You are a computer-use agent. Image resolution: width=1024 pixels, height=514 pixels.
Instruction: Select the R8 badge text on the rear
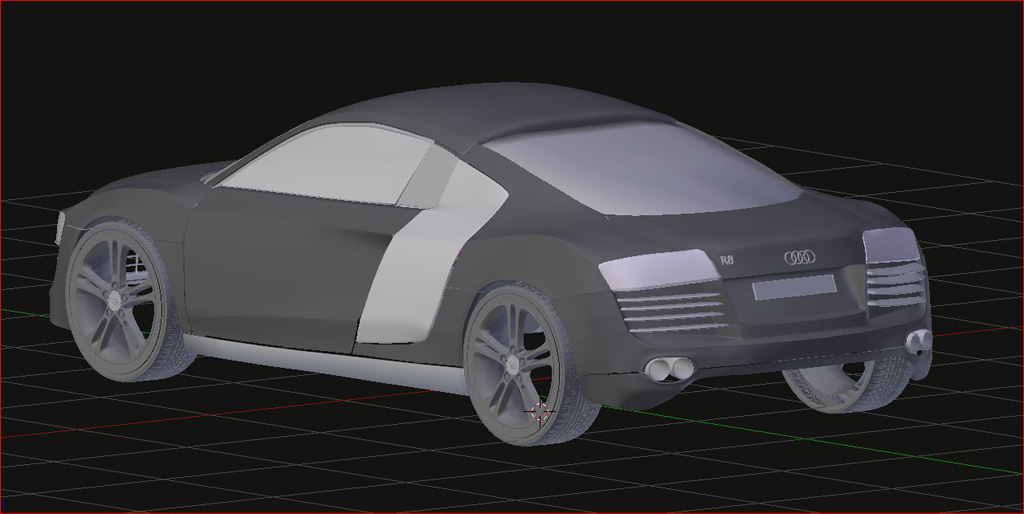pos(727,260)
